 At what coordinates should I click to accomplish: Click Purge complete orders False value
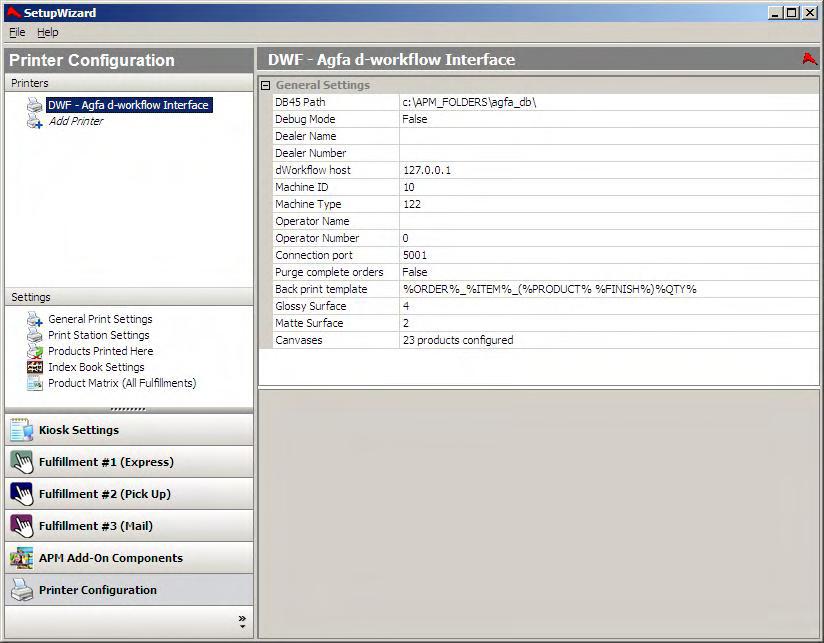[609, 272]
